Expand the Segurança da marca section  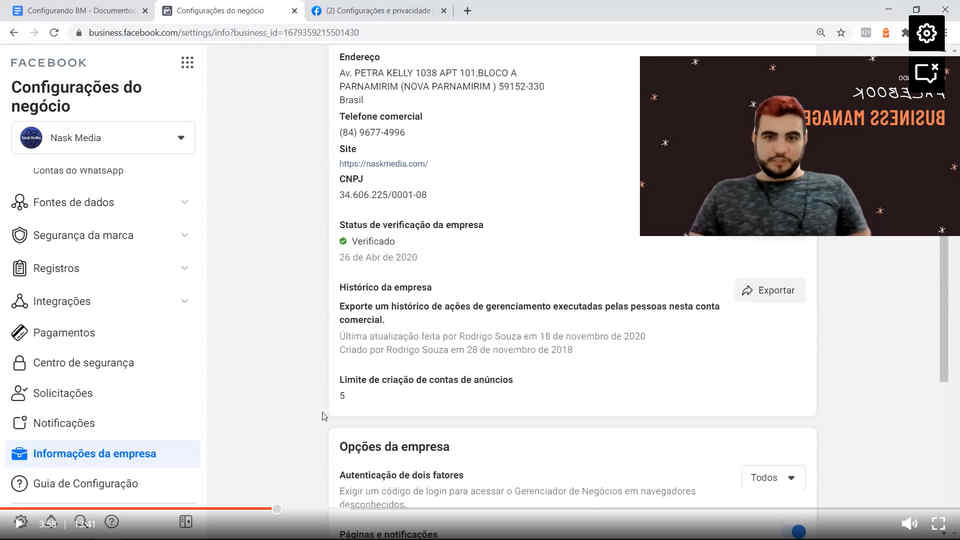[x=184, y=235]
